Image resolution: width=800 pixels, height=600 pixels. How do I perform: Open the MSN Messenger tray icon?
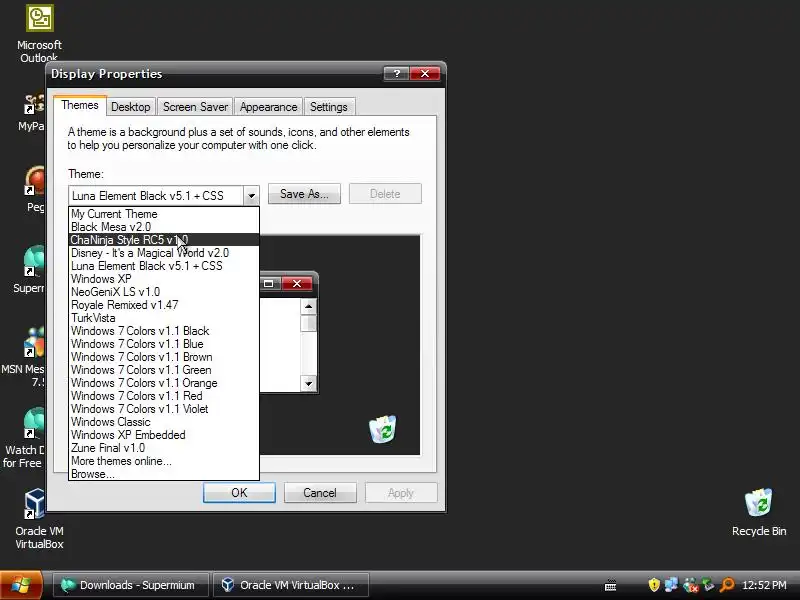point(690,585)
